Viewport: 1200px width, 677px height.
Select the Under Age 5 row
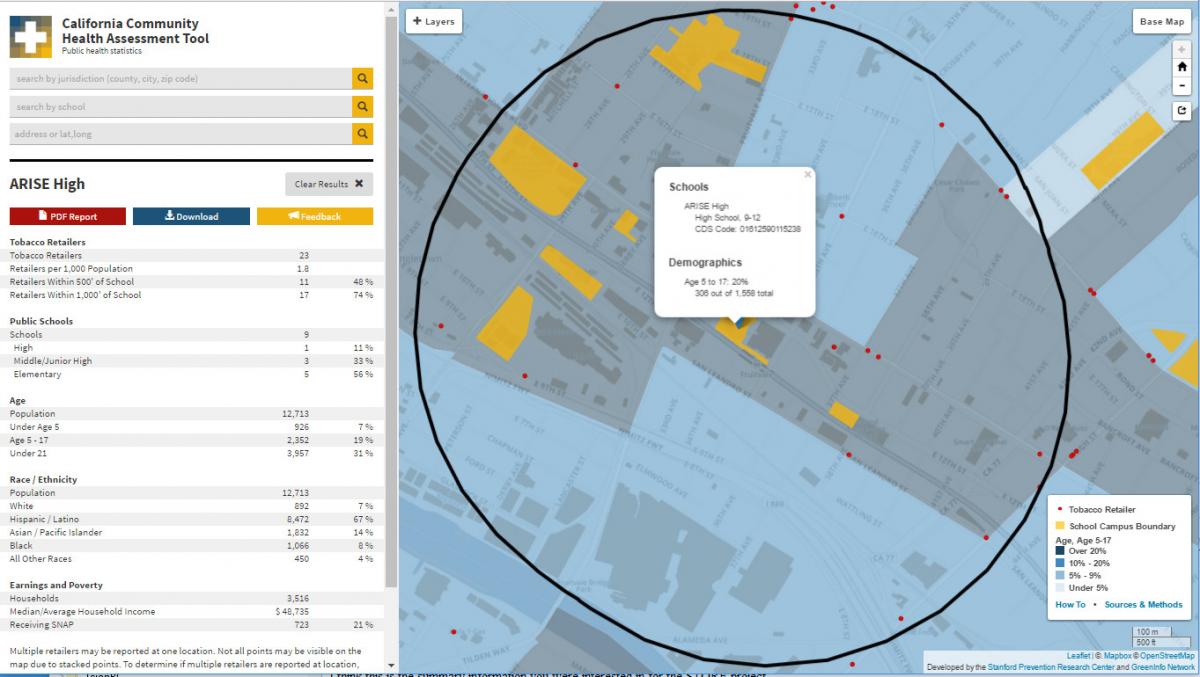click(x=191, y=427)
